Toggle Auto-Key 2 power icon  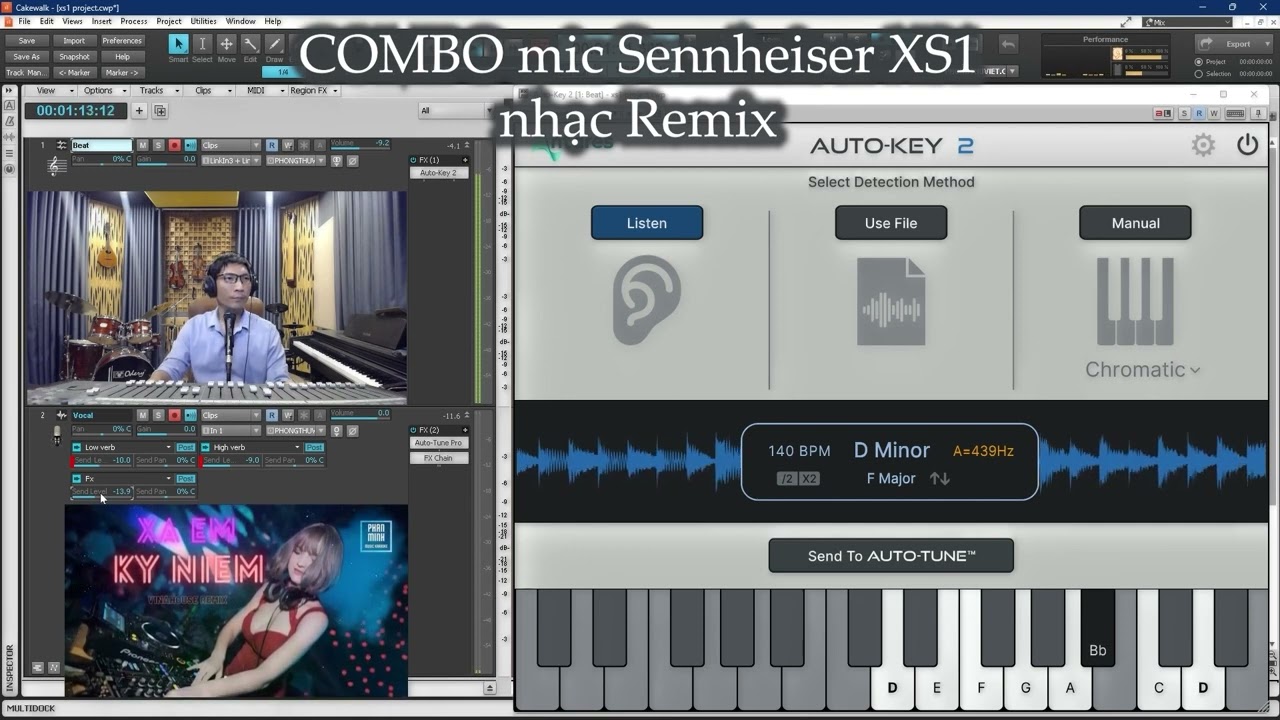click(x=1247, y=145)
